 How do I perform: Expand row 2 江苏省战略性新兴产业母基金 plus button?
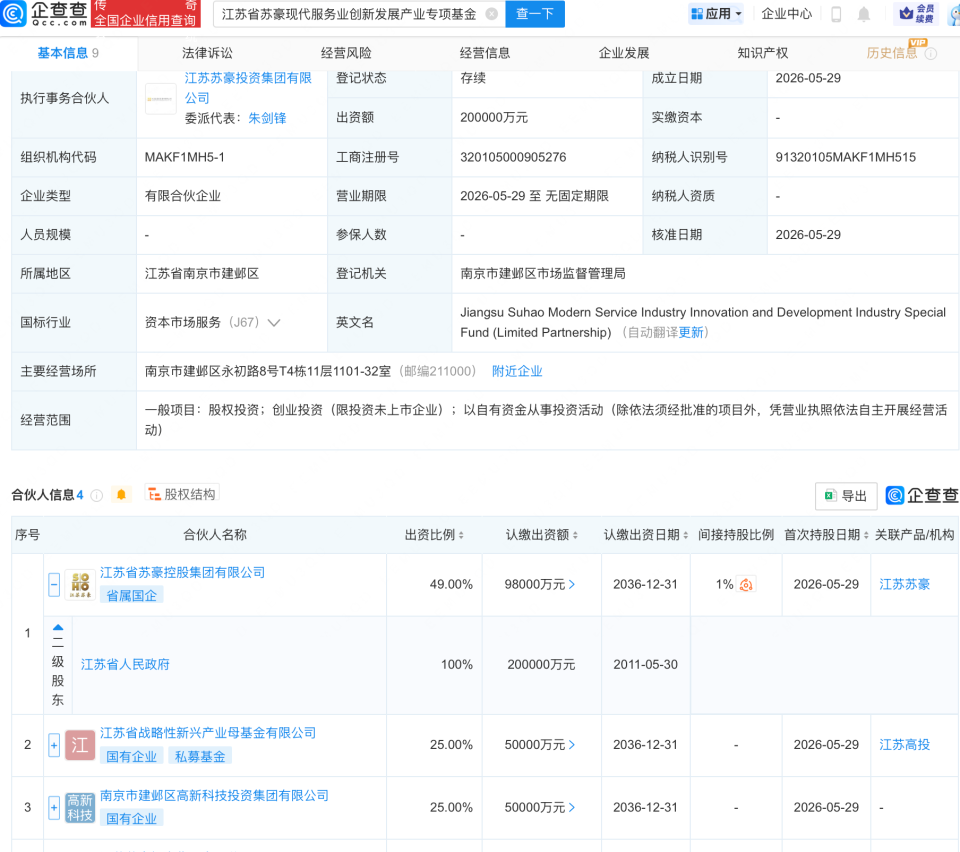click(54, 746)
